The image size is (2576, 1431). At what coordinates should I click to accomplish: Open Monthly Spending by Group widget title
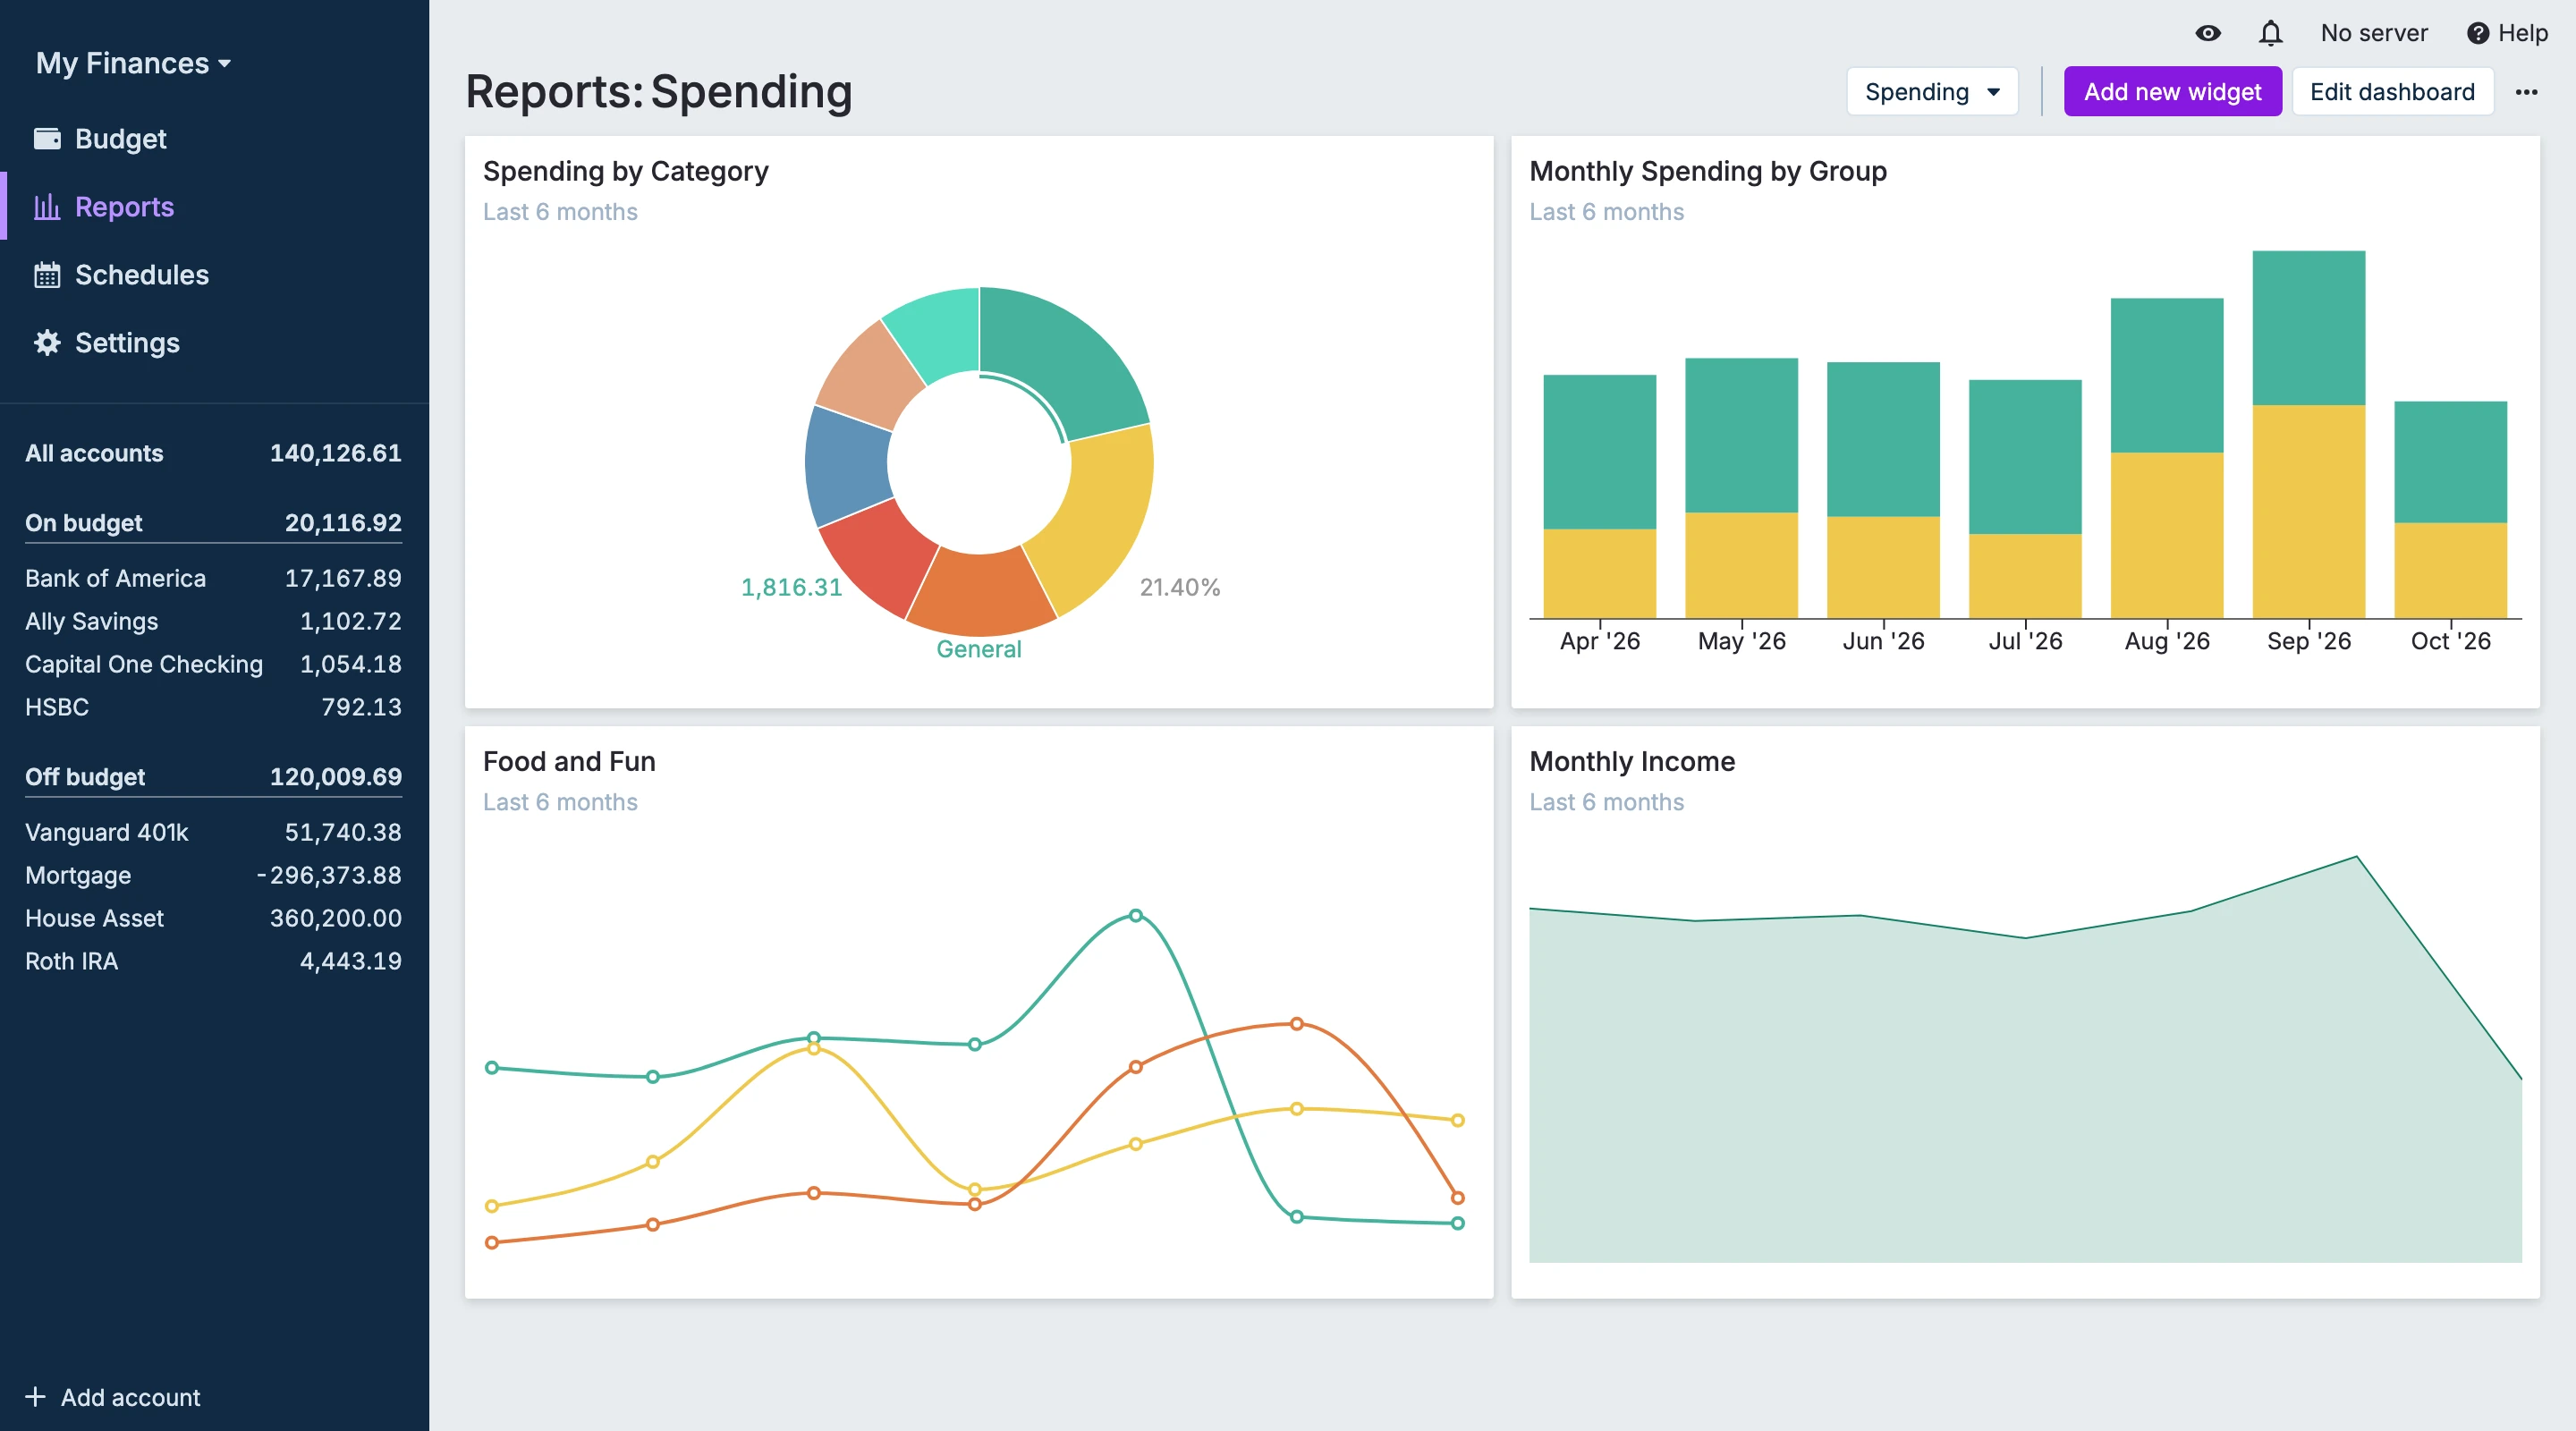point(1707,171)
